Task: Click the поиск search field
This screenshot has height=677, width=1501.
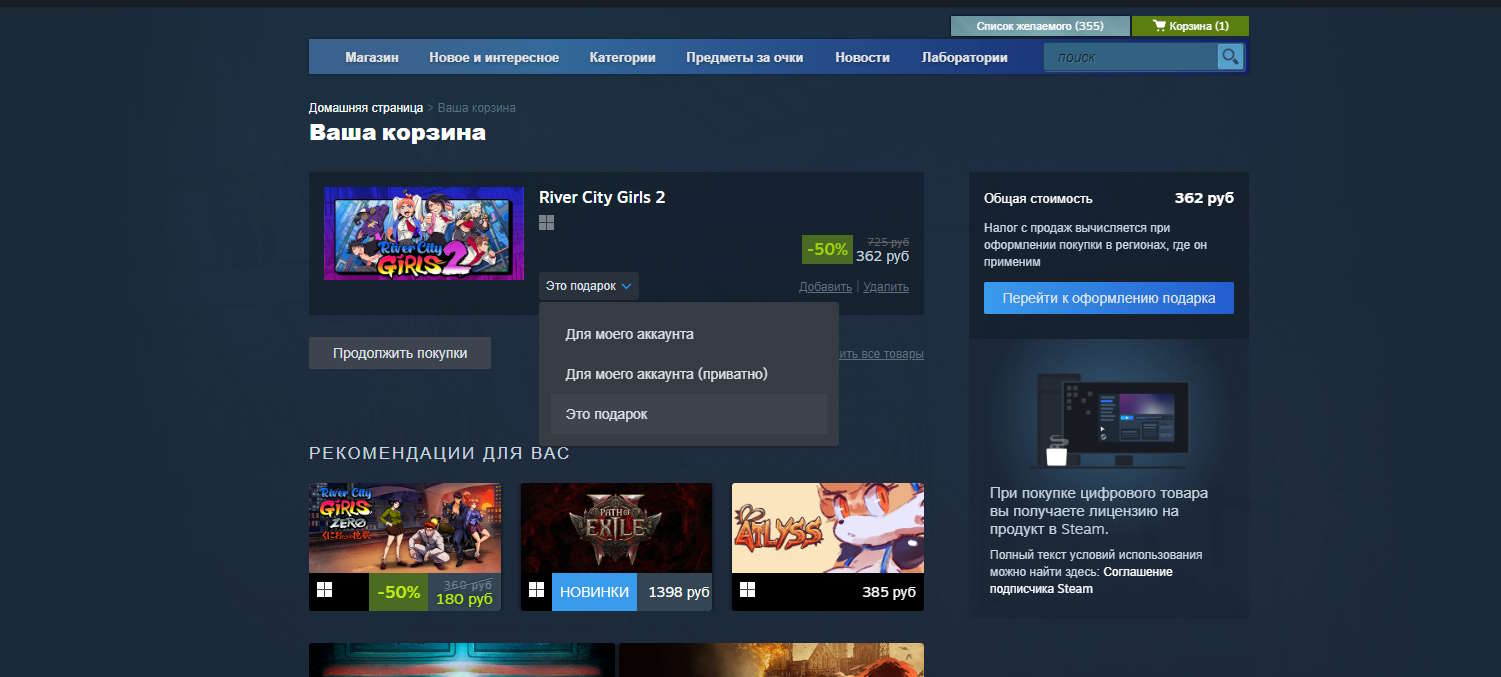Action: (x=1131, y=57)
